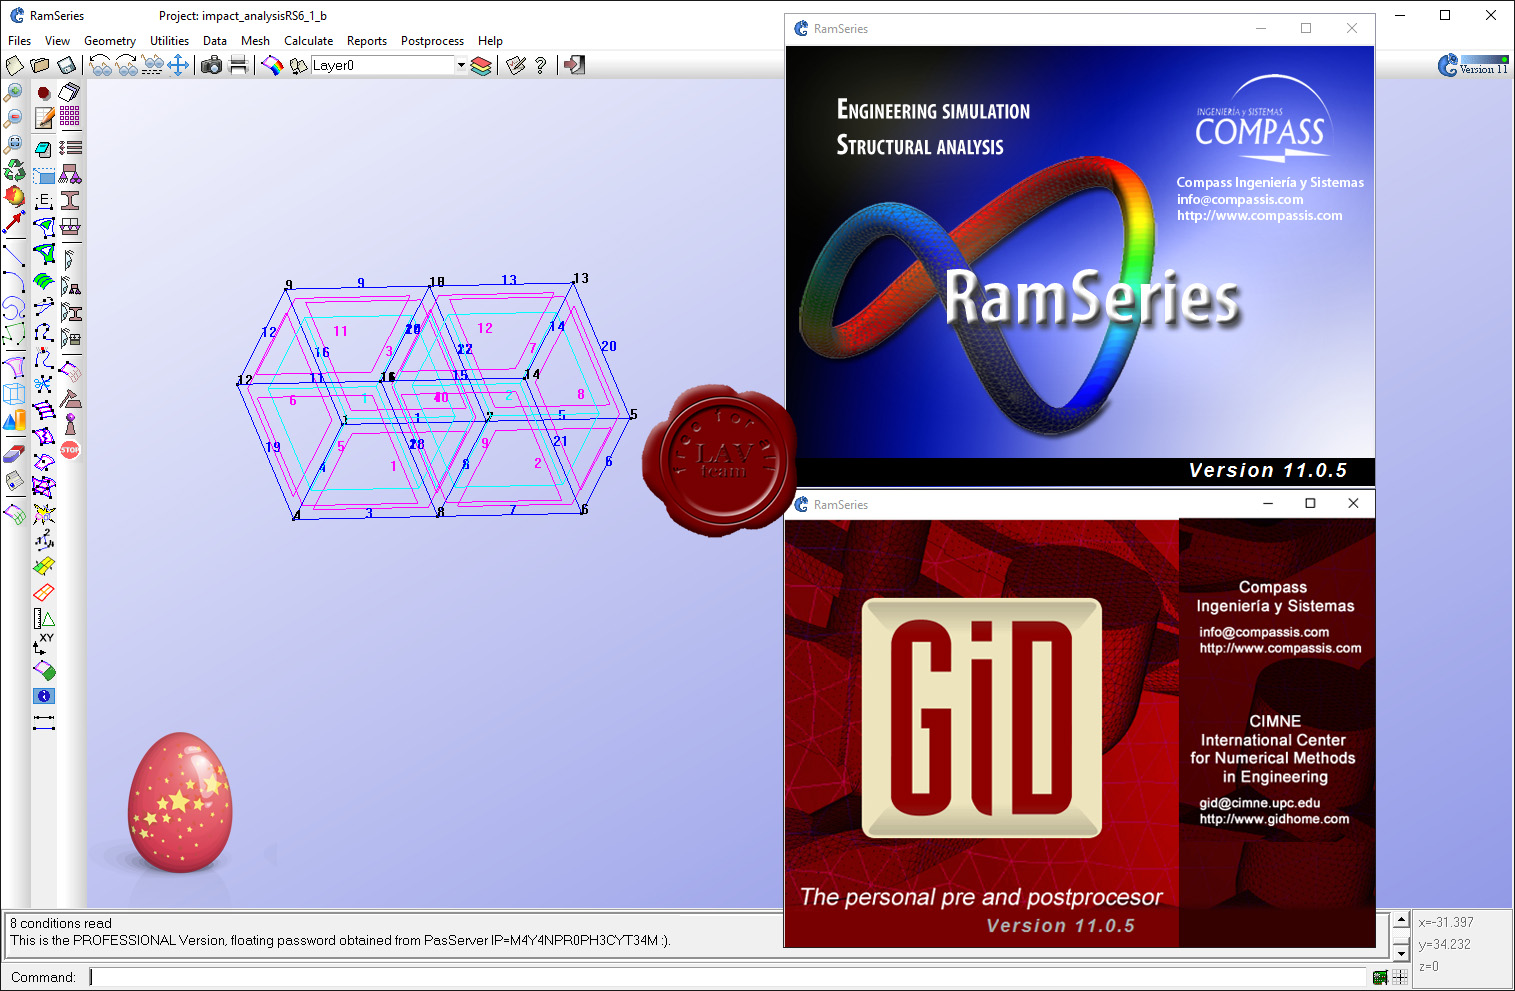Open the Help menu

coord(490,41)
